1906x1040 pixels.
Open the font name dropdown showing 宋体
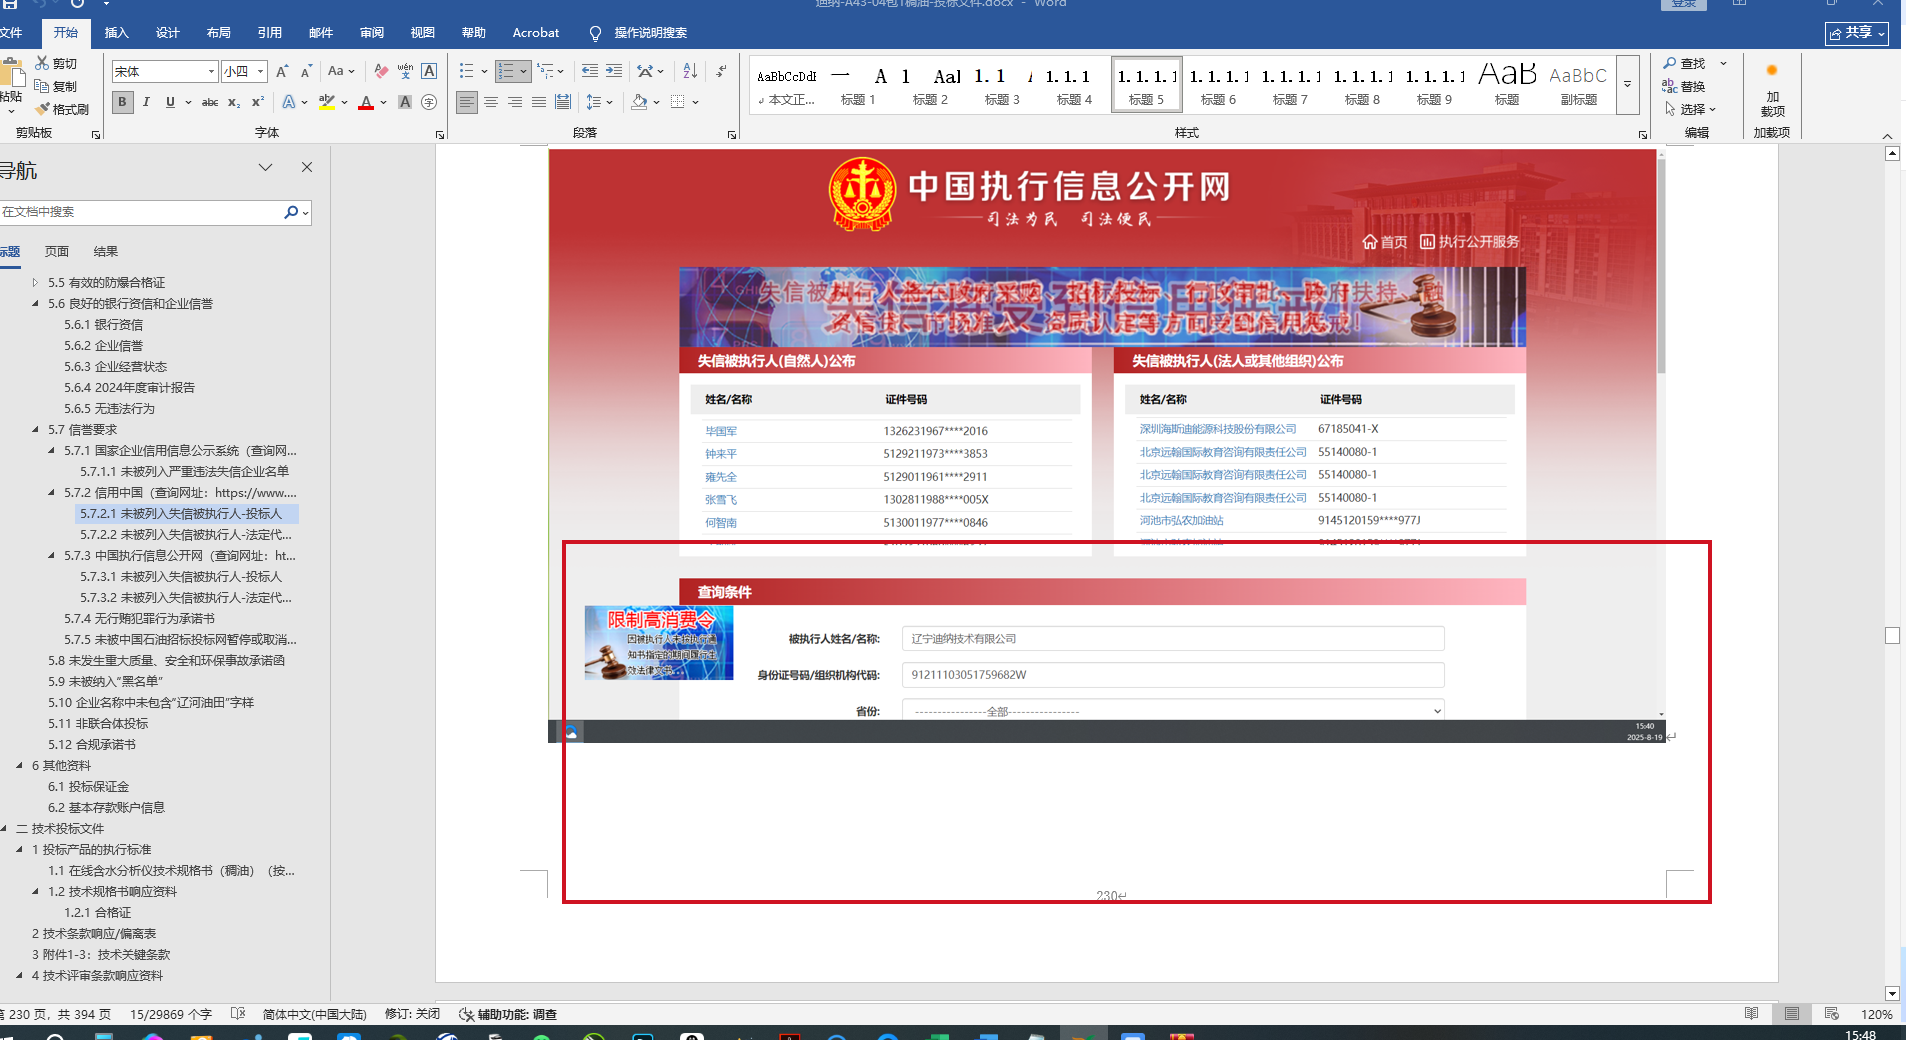coord(212,71)
